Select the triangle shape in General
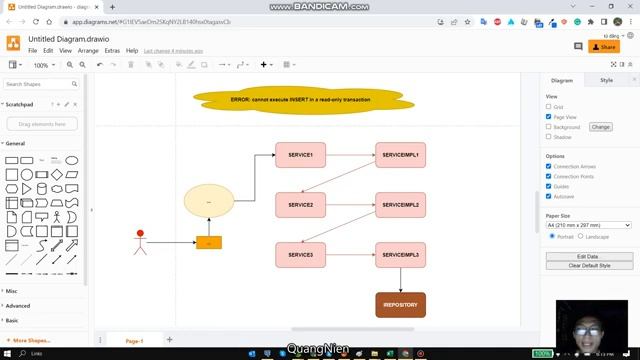 coord(27,189)
